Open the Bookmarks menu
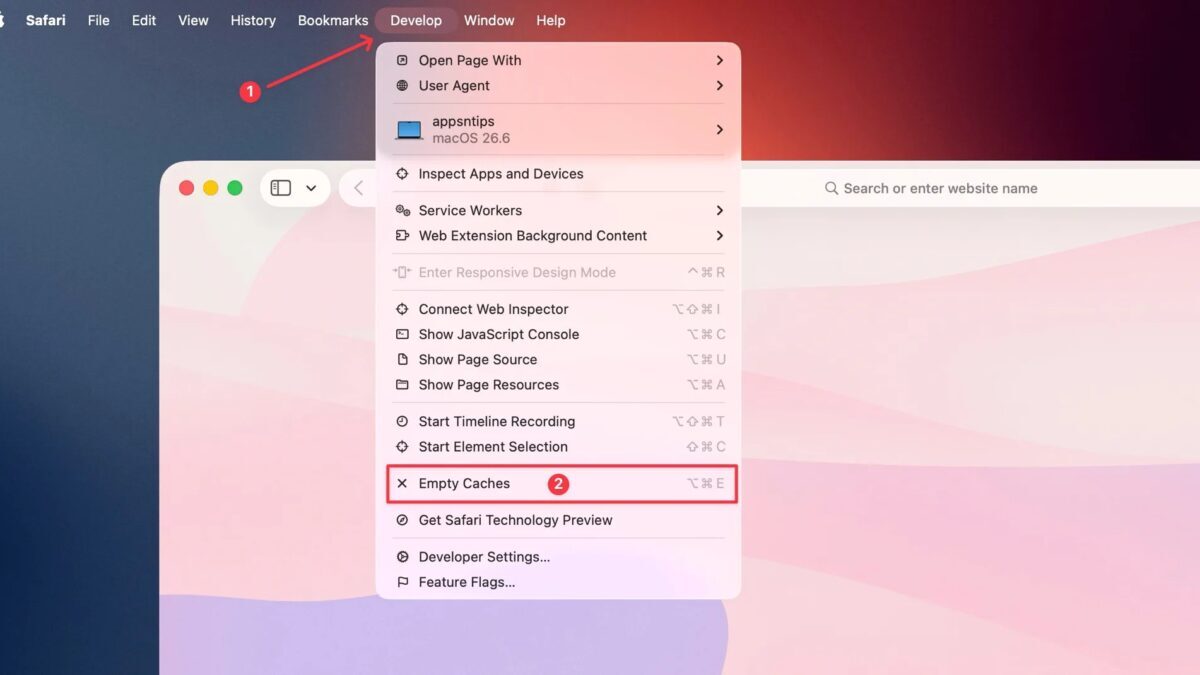1200x675 pixels. point(333,20)
